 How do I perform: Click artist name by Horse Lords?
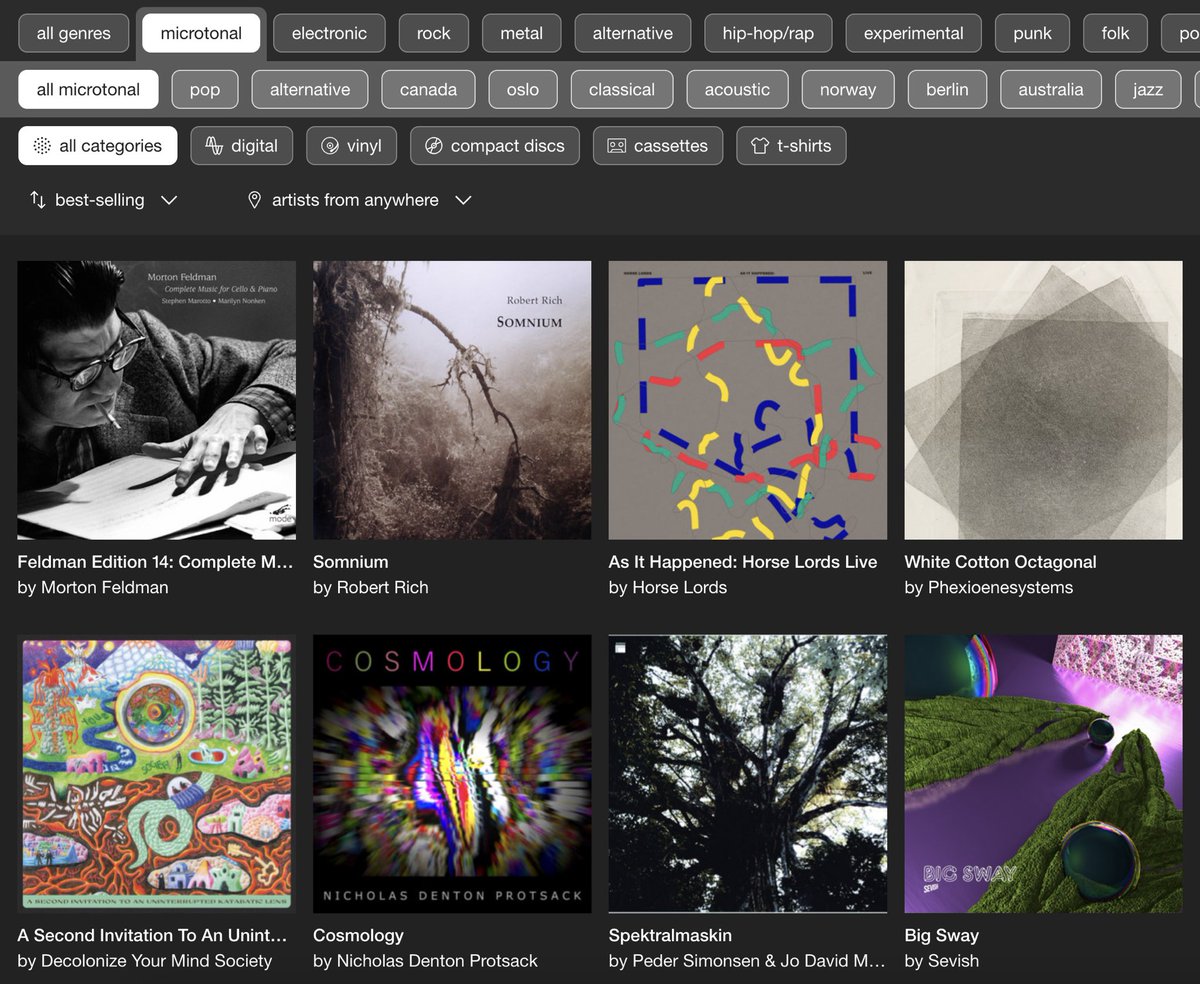(x=668, y=588)
